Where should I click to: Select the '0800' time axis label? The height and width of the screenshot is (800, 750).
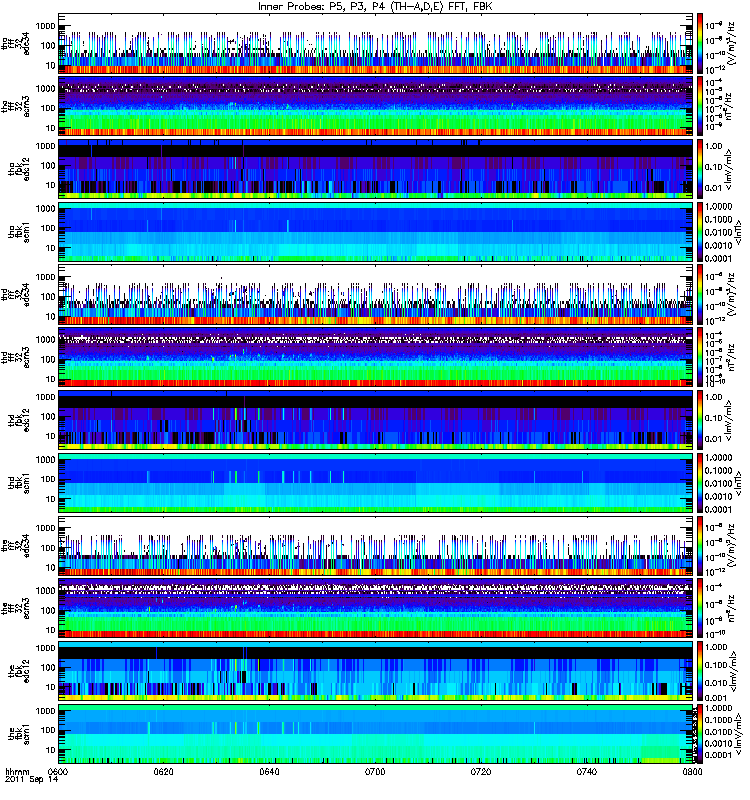692,772
